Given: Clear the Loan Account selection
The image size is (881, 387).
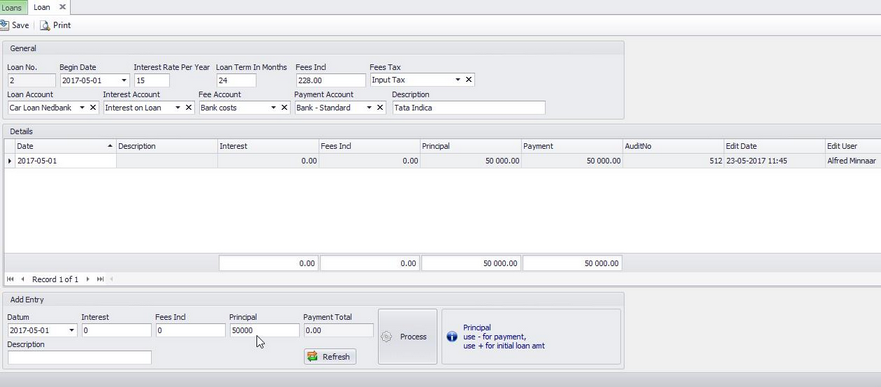Looking at the screenshot, I should click(93, 107).
